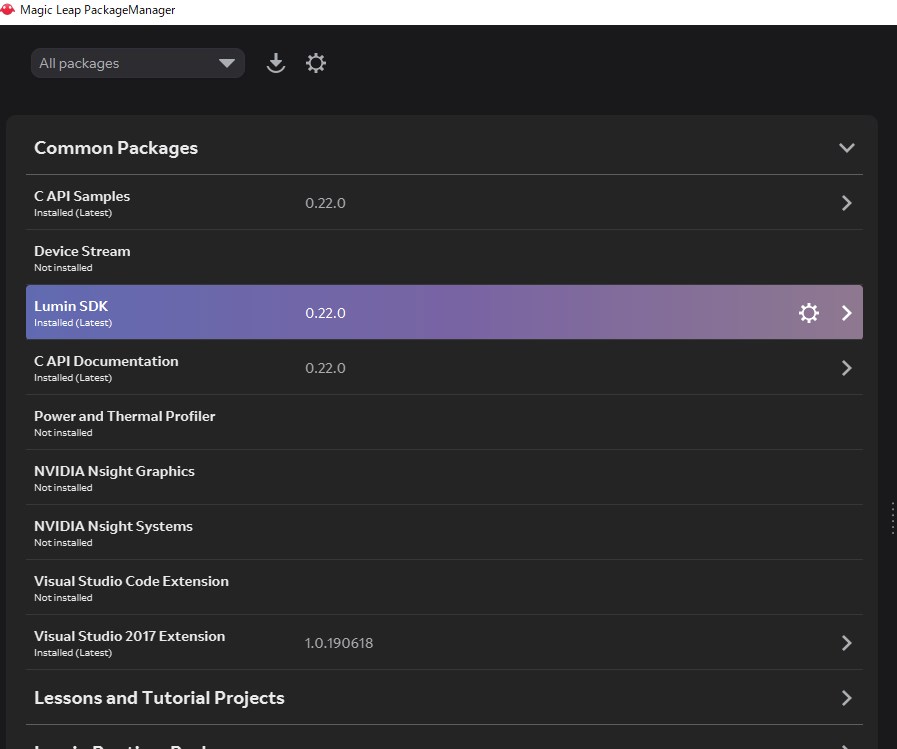Click Installed (Latest) status under C API Samples
This screenshot has height=749, width=897.
pos(73,213)
